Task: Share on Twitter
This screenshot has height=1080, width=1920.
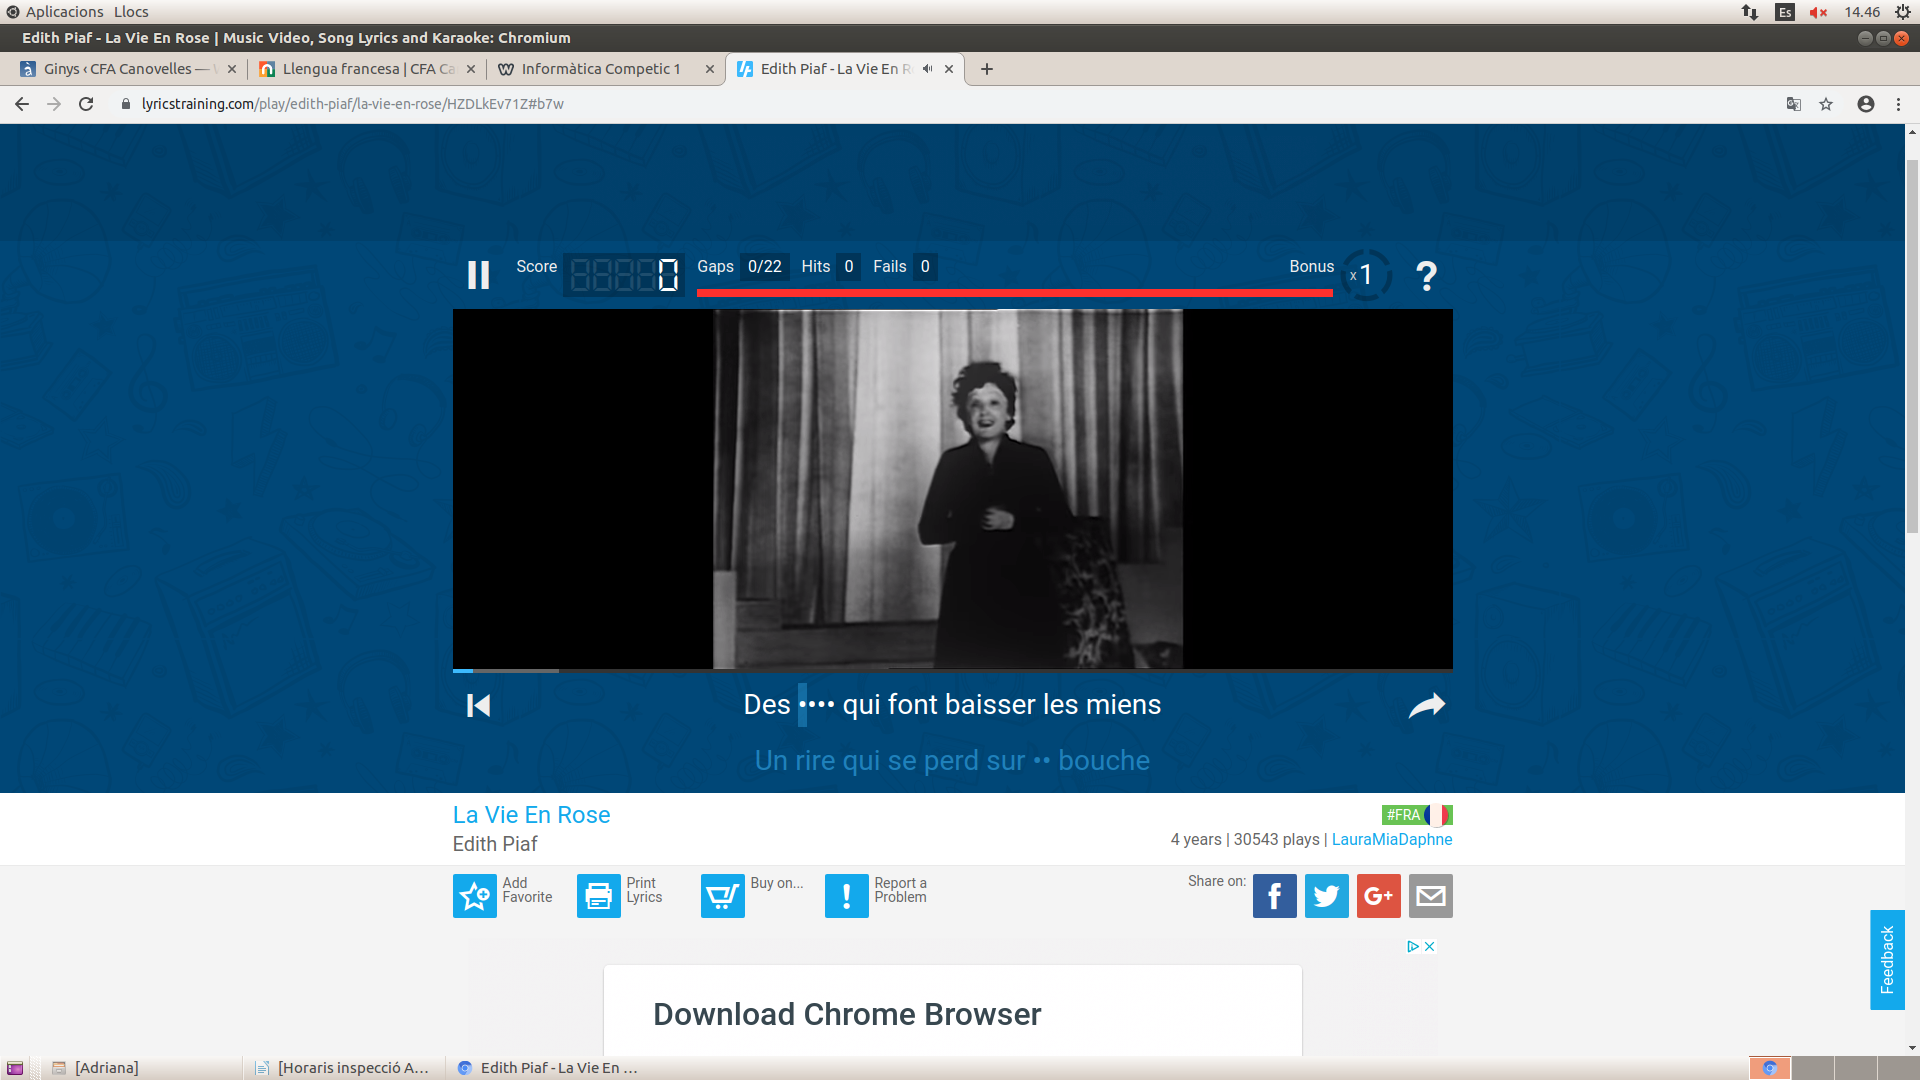Action: 1326,896
